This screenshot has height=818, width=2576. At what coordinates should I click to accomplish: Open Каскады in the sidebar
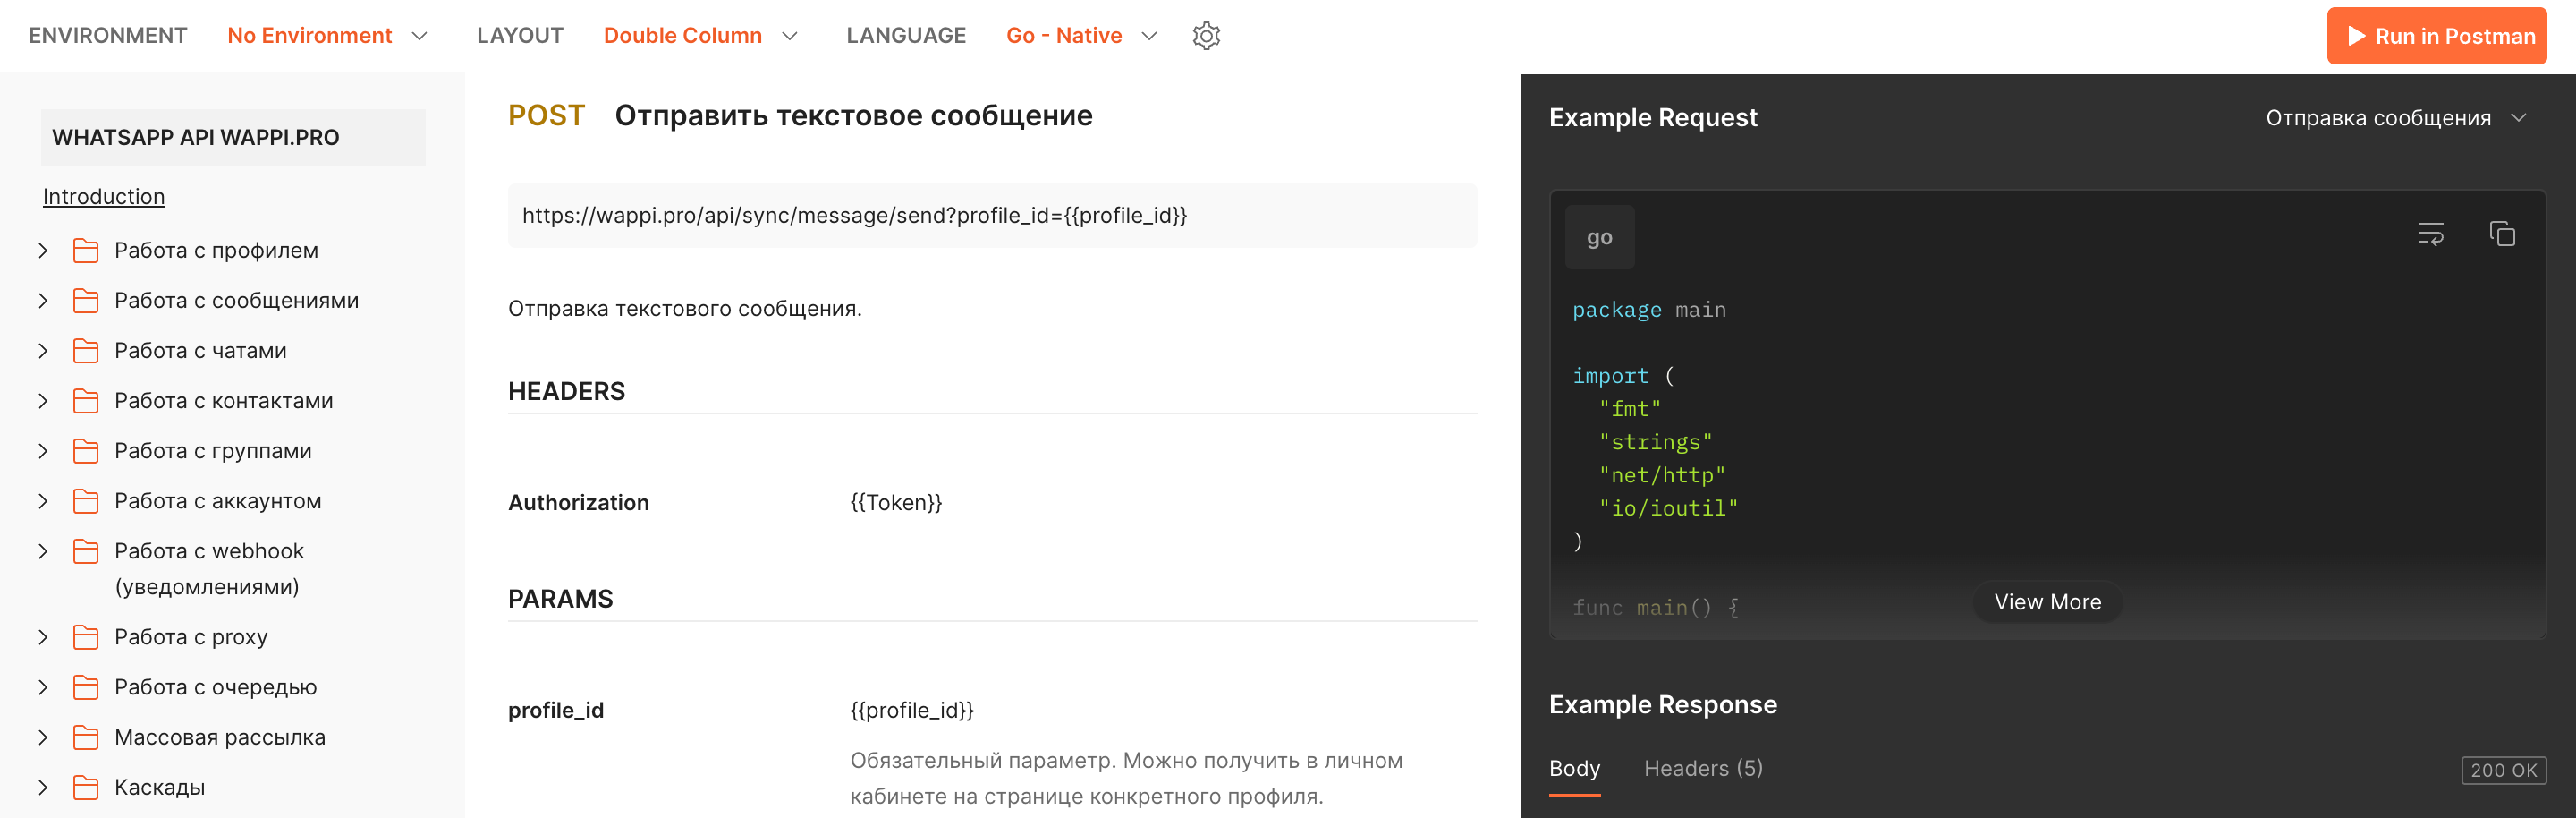(160, 787)
